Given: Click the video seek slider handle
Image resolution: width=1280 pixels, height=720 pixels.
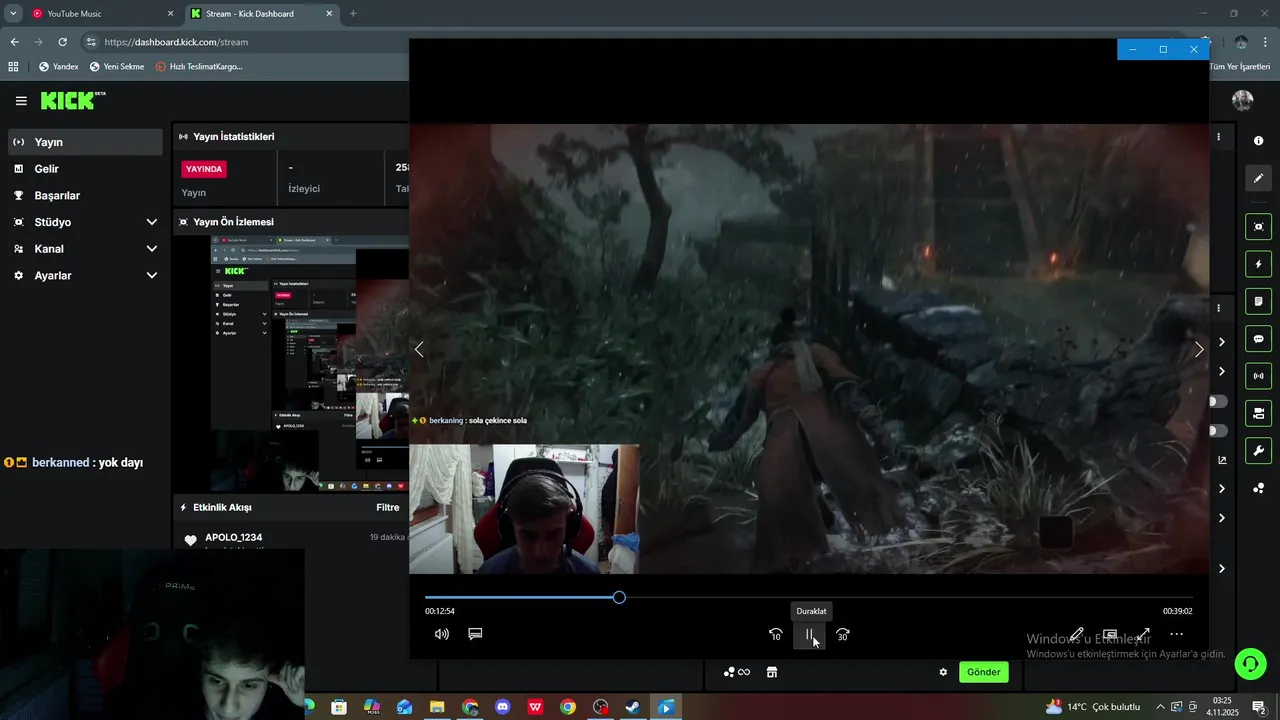Looking at the screenshot, I should coord(619,597).
